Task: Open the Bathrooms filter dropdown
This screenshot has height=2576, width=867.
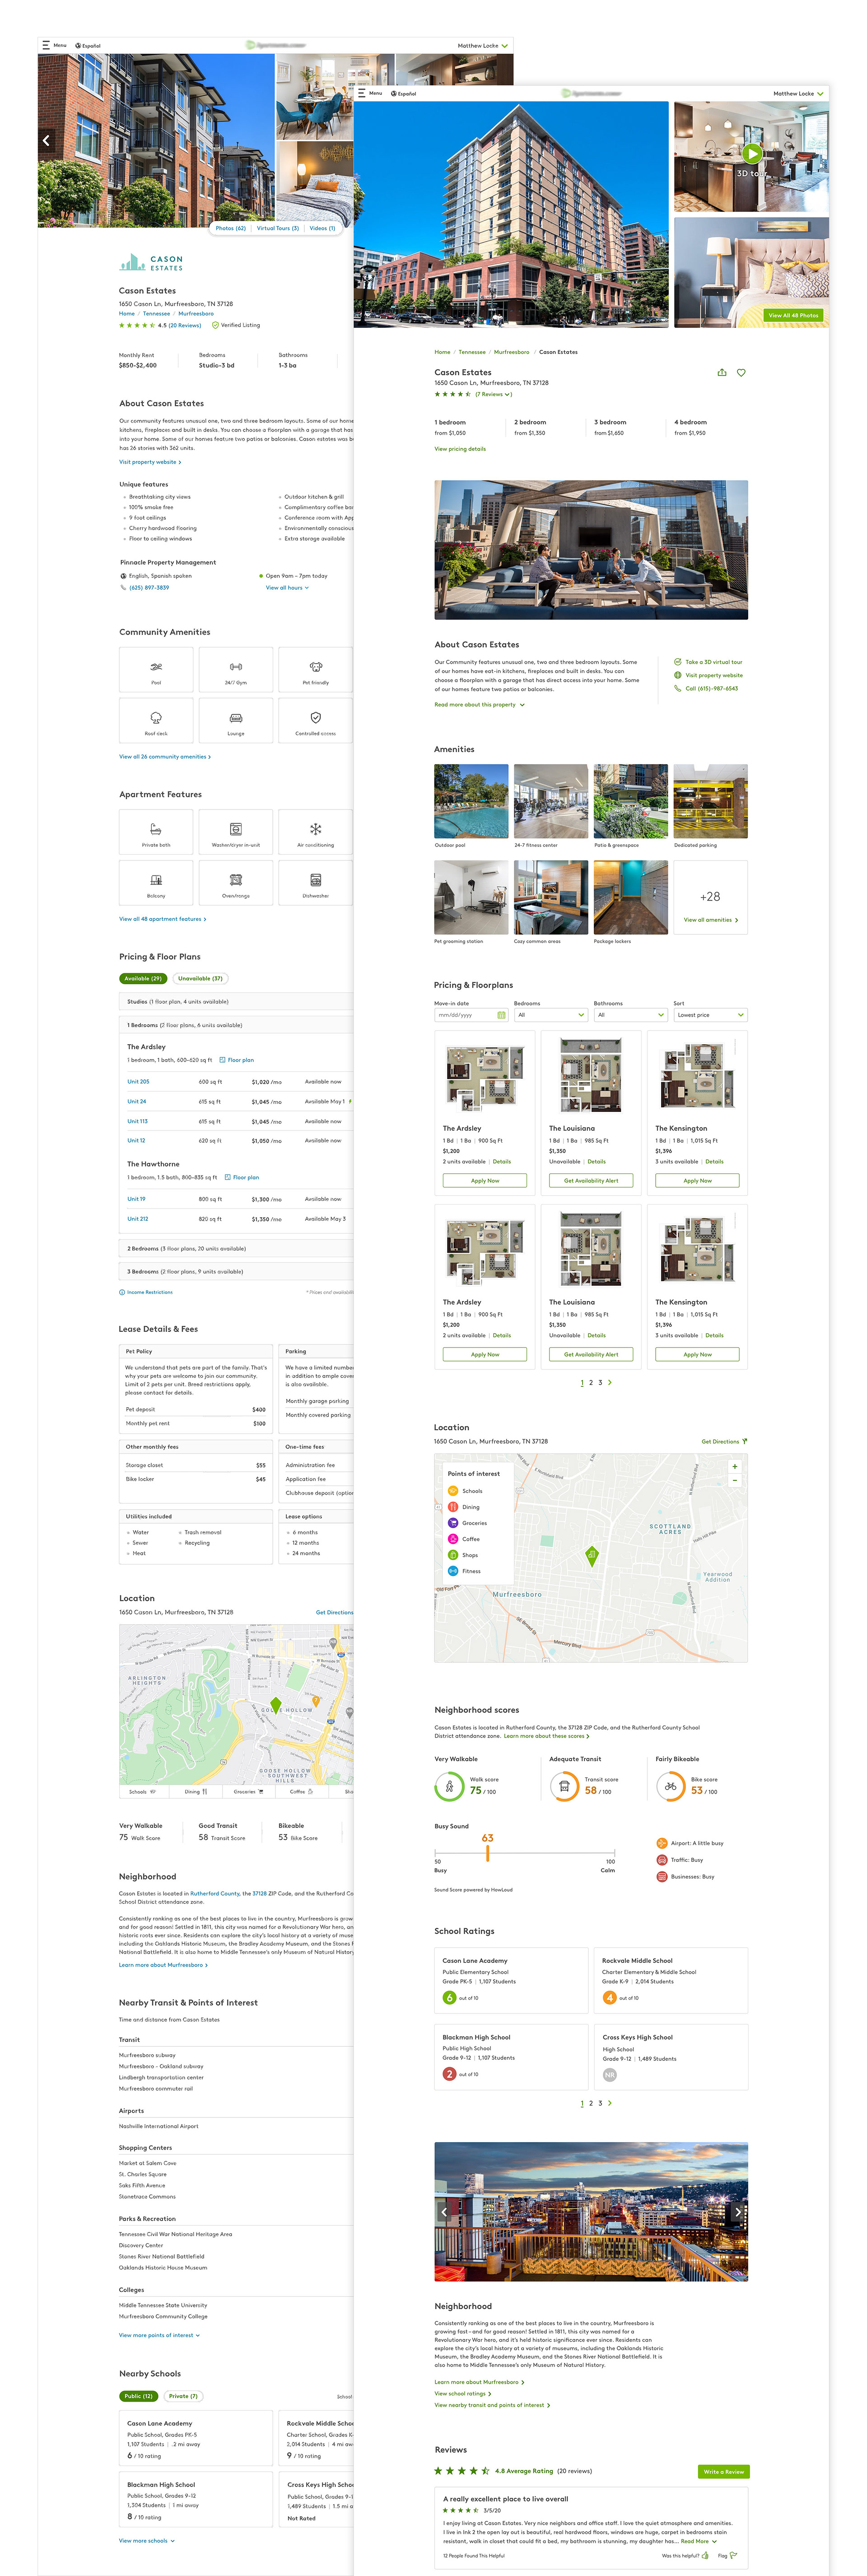Action: pyautogui.click(x=630, y=1014)
